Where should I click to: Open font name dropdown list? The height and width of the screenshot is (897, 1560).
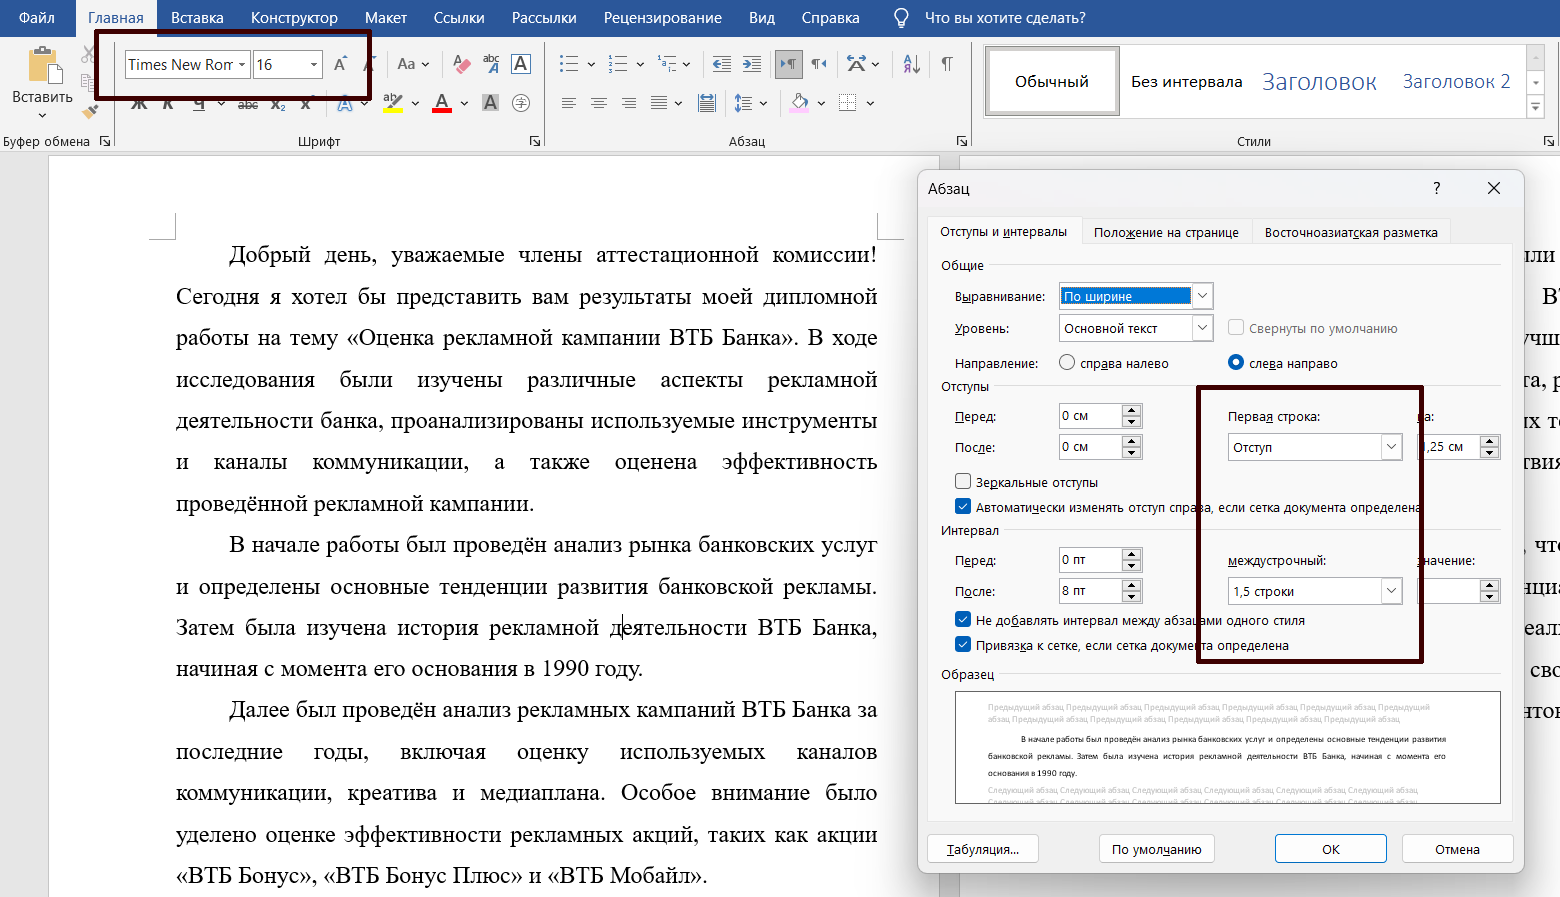(242, 64)
